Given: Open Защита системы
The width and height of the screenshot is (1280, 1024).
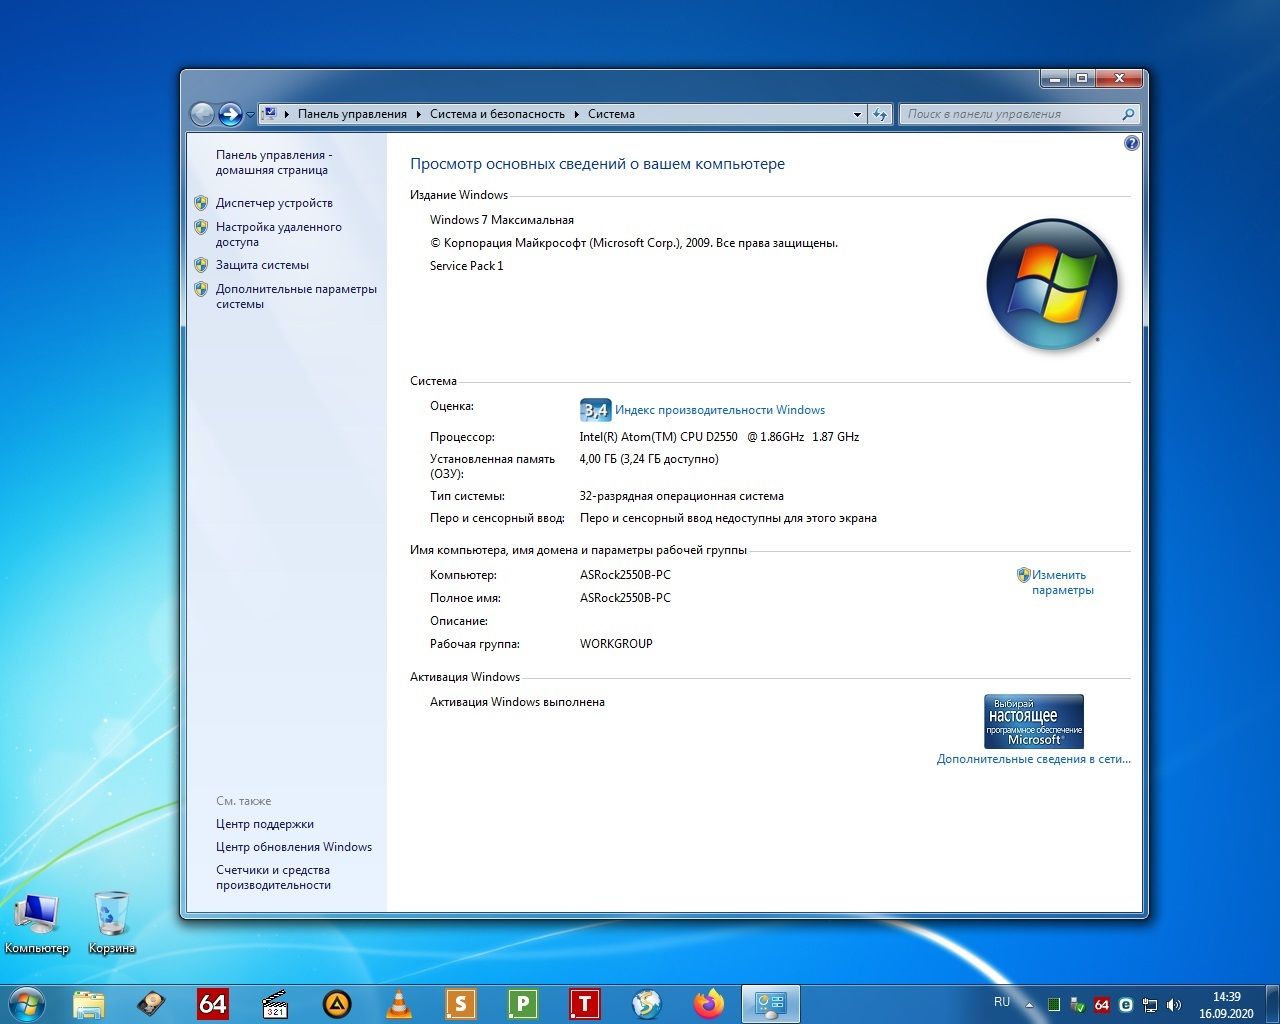Looking at the screenshot, I should click(x=262, y=265).
